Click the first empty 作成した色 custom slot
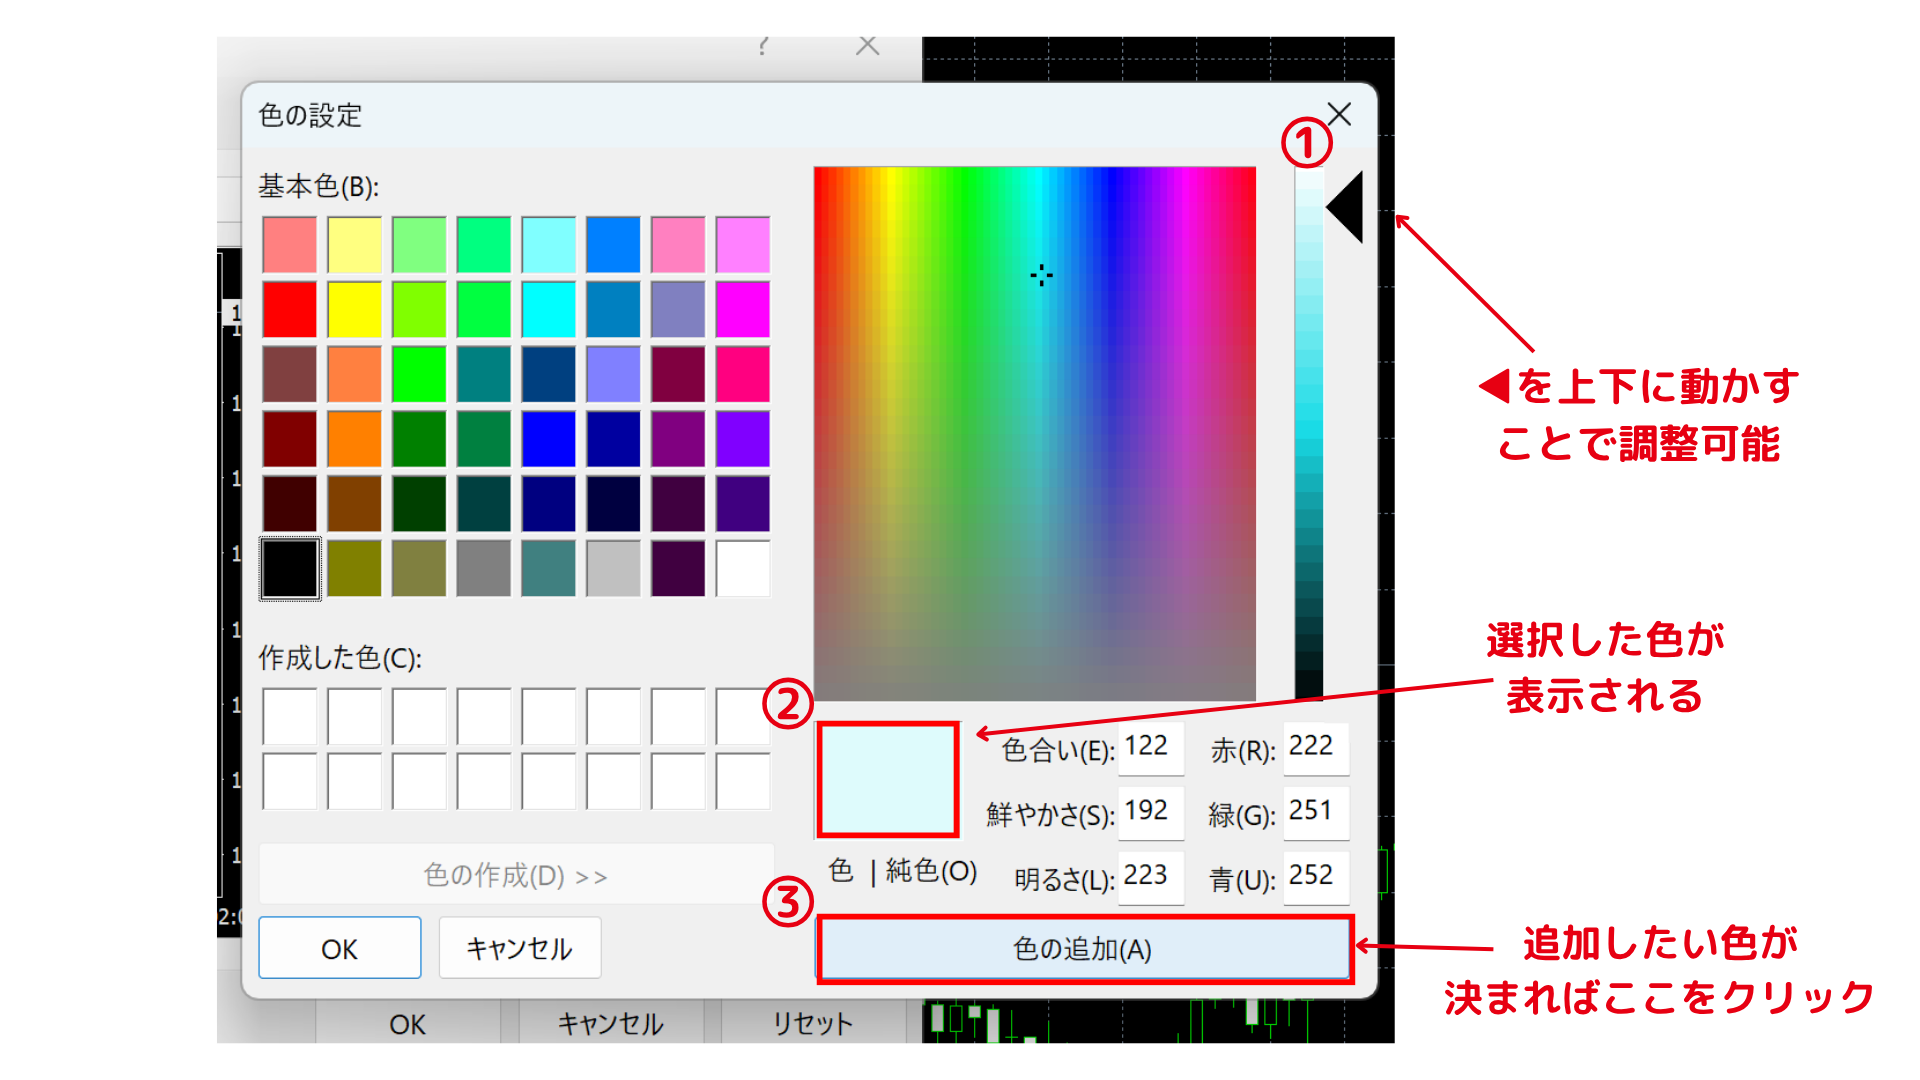The height and width of the screenshot is (1080, 1920). (x=288, y=714)
